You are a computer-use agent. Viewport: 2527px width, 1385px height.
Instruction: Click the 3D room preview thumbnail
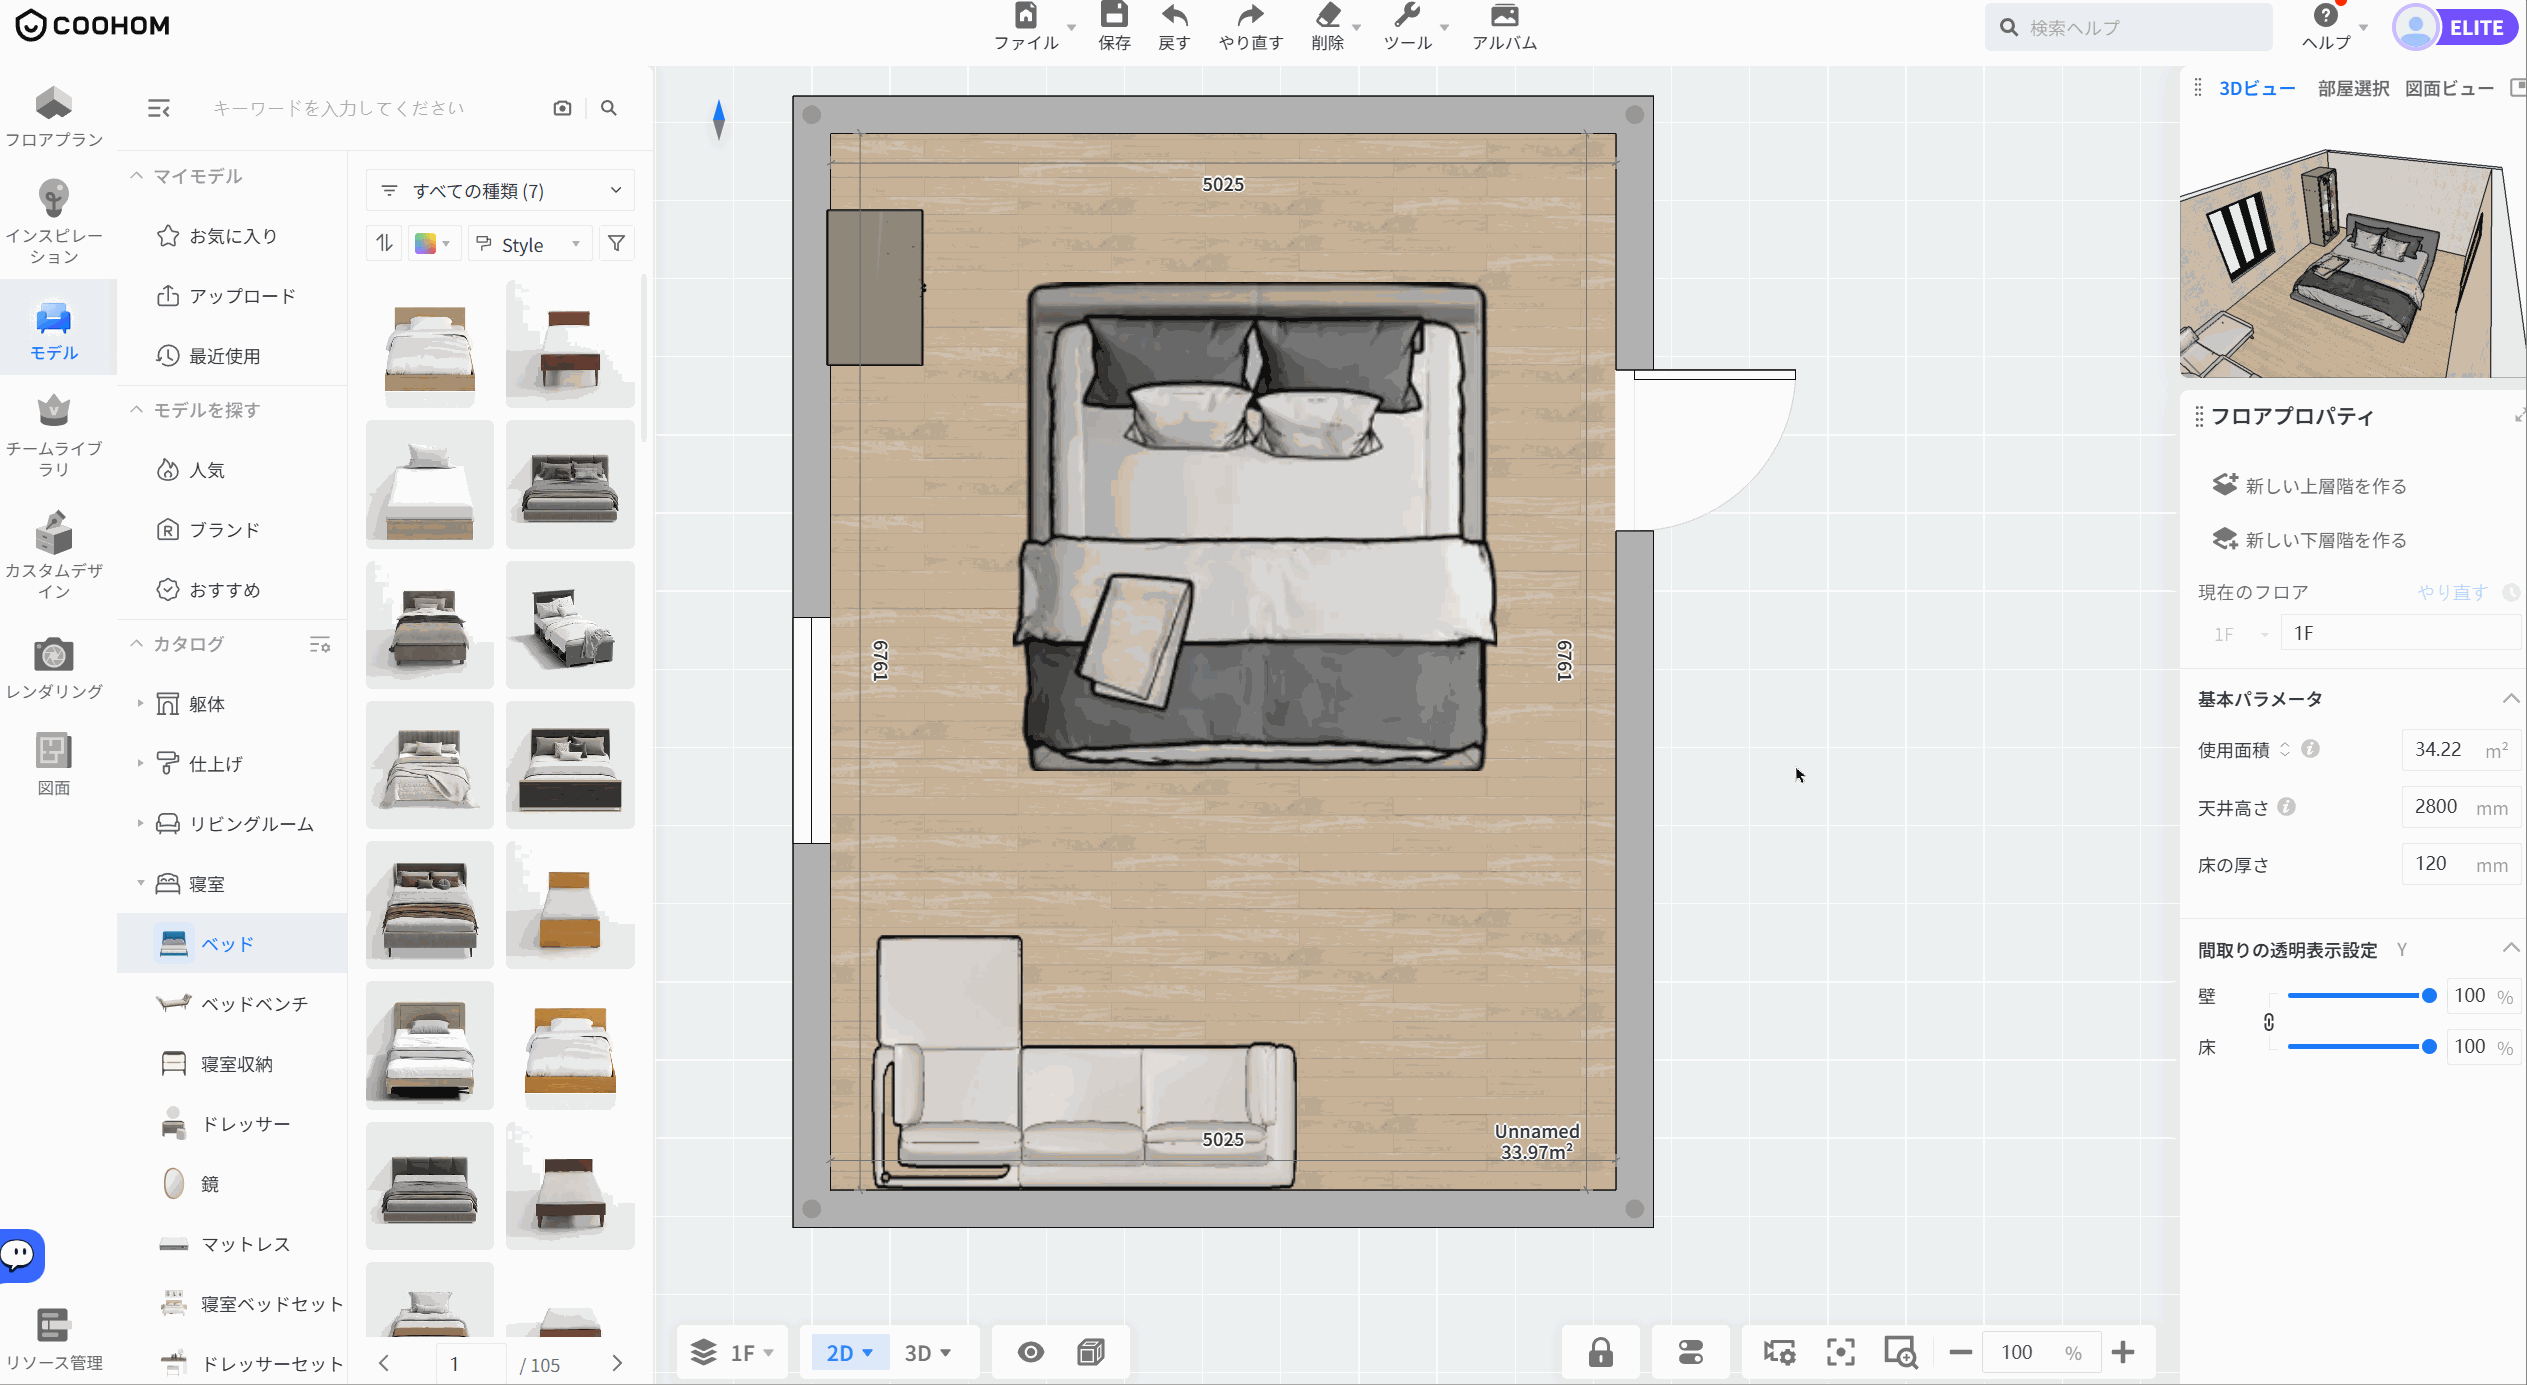click(2353, 262)
